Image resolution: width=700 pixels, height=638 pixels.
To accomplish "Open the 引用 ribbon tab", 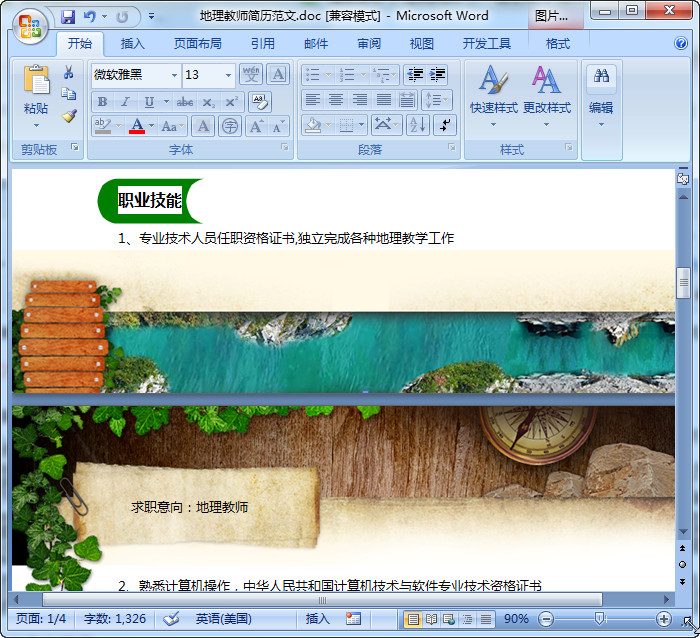I will [262, 44].
